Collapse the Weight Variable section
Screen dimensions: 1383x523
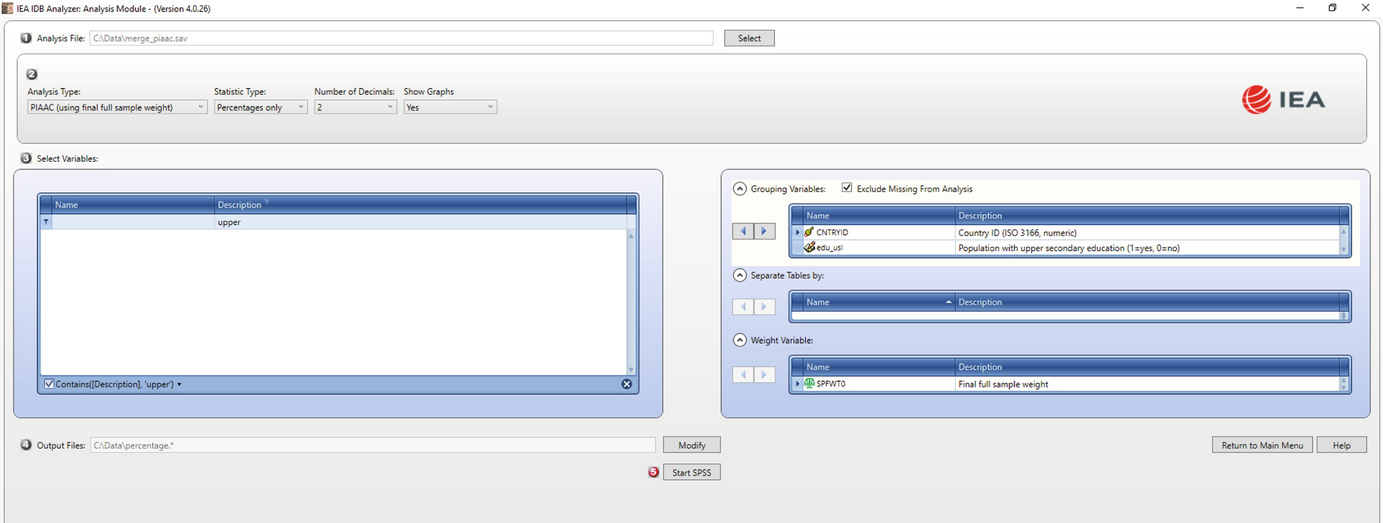(740, 340)
